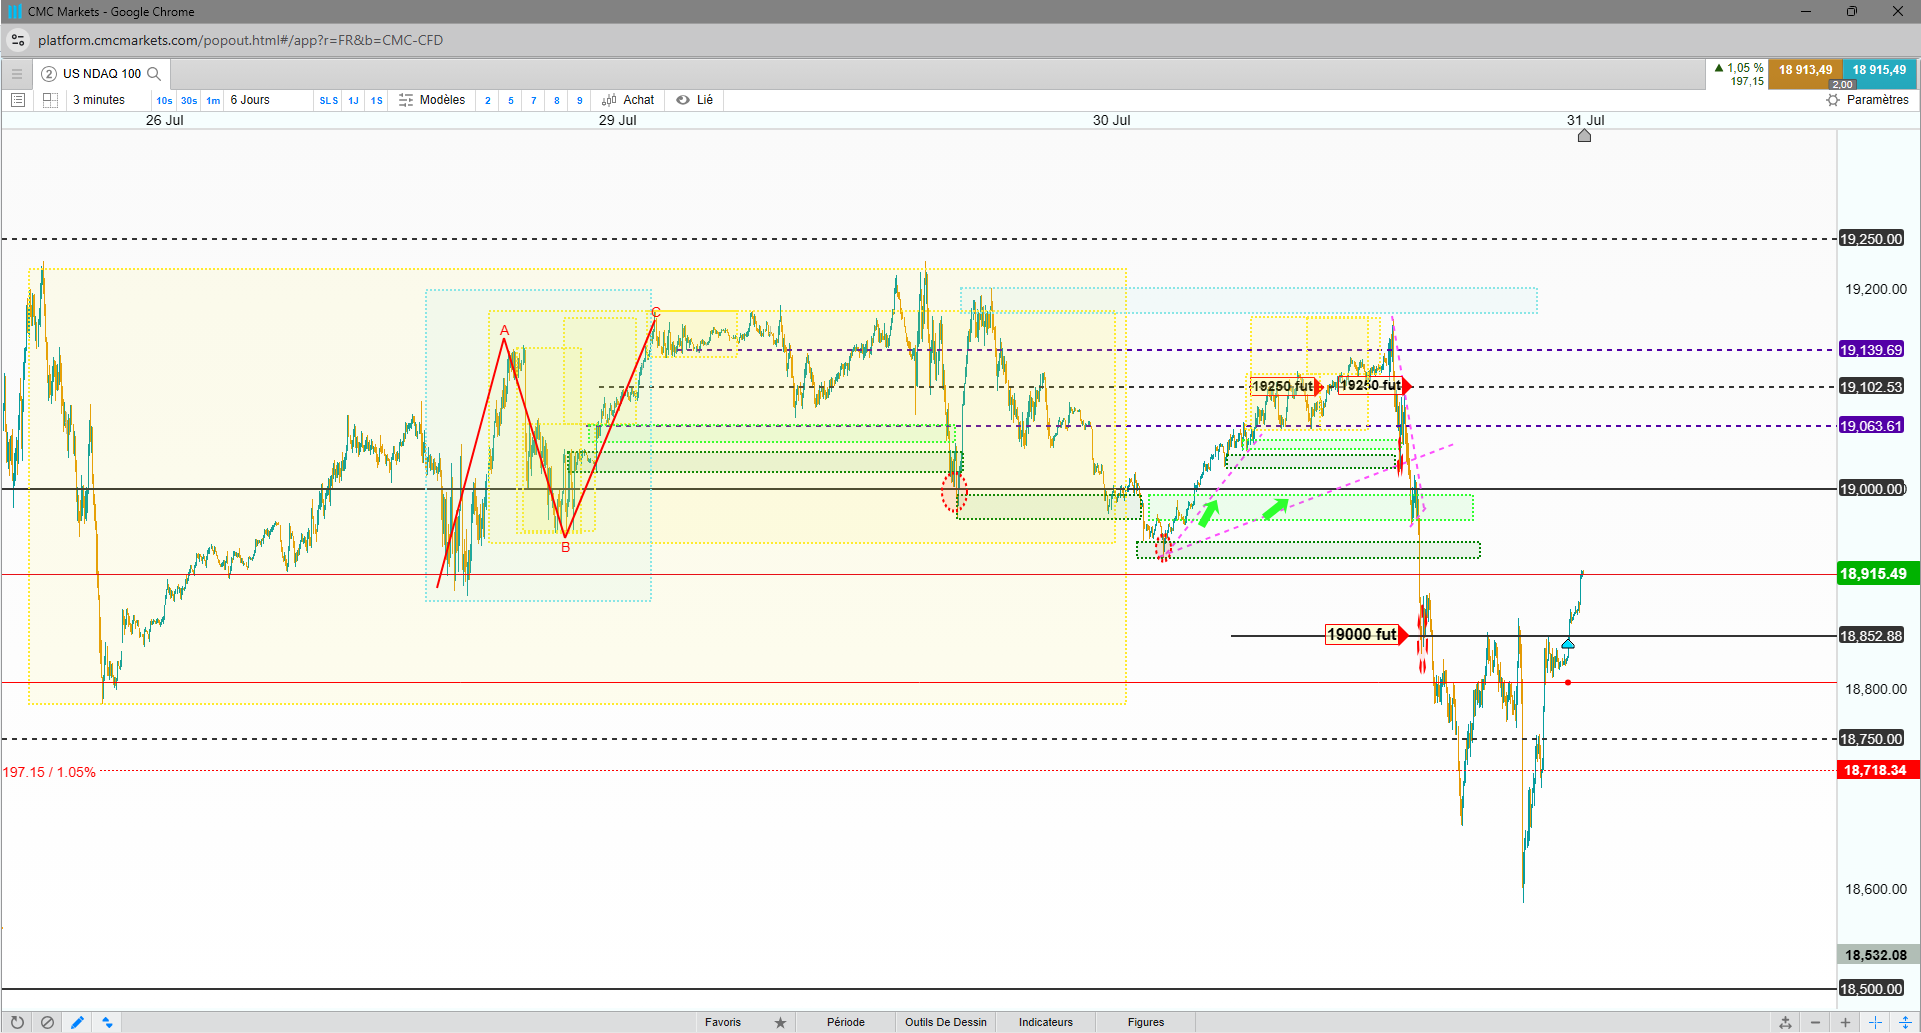Open the Outils De Dessin tab

pos(946,1022)
